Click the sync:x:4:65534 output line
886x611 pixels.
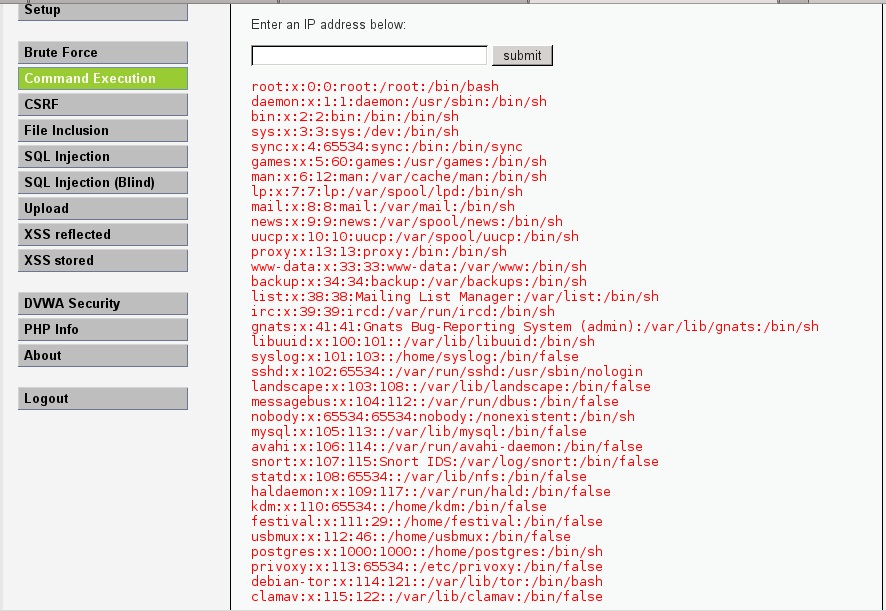(387, 146)
